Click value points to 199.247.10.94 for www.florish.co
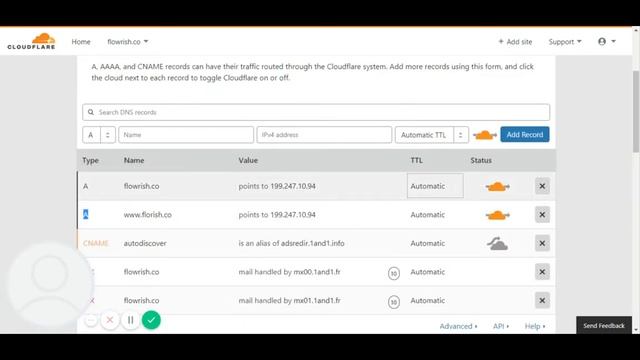This screenshot has width=640, height=360. tap(277, 215)
